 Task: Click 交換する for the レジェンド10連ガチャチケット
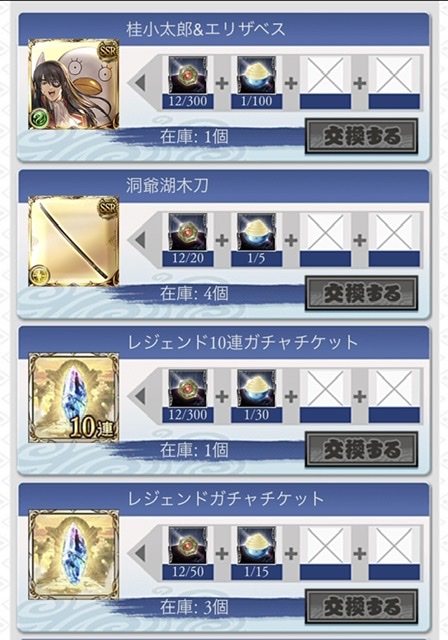point(362,449)
